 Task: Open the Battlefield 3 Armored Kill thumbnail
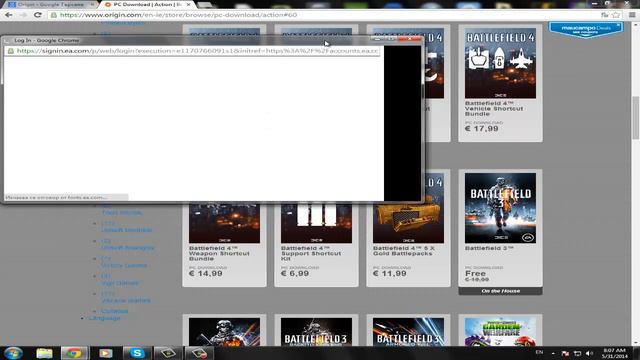[408, 332]
